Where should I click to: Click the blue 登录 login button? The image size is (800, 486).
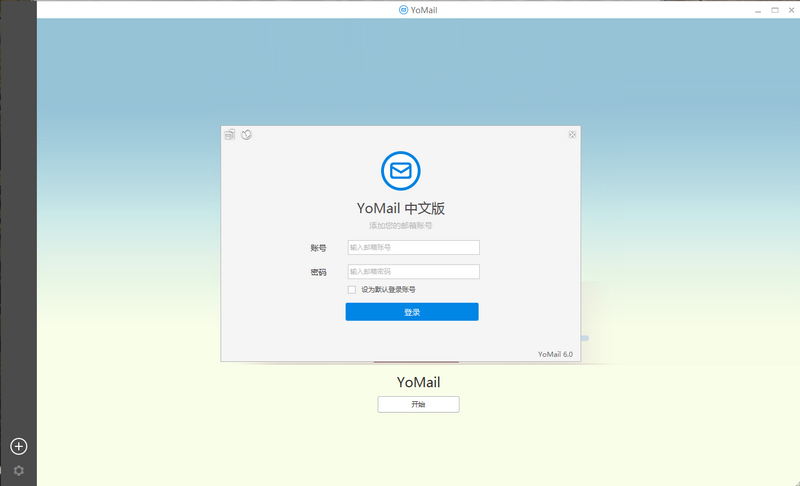click(412, 312)
